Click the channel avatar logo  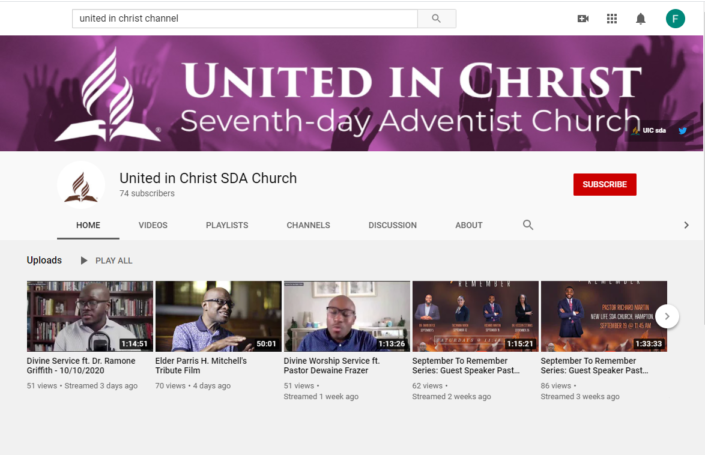tap(81, 185)
